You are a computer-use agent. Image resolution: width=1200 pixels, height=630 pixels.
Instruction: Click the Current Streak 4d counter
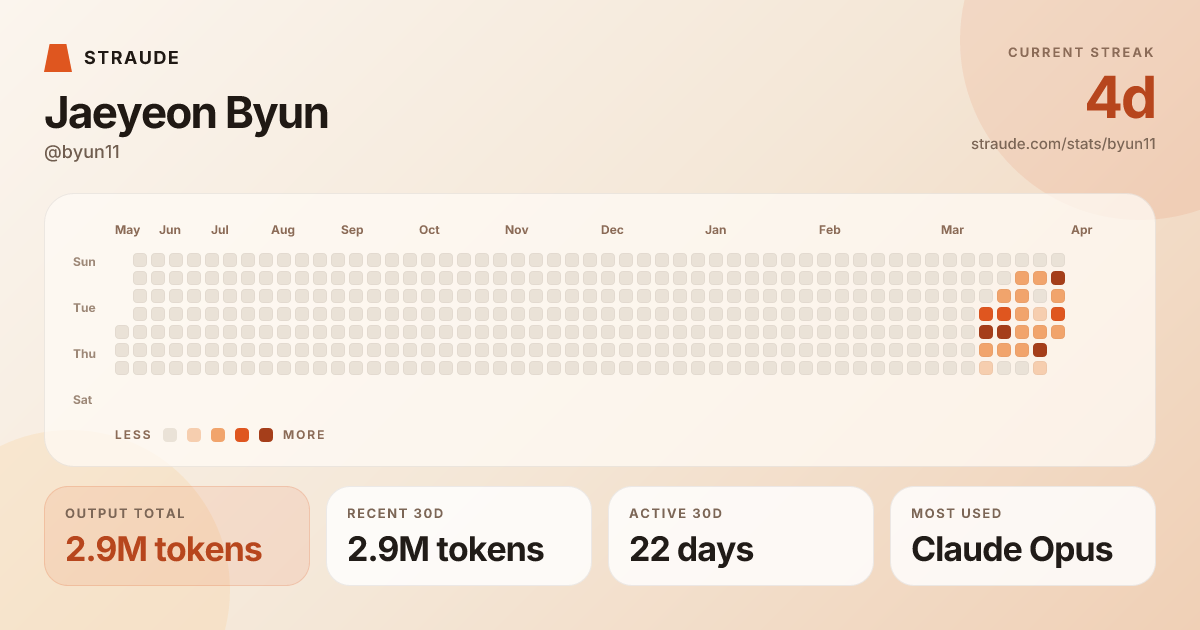click(1121, 99)
